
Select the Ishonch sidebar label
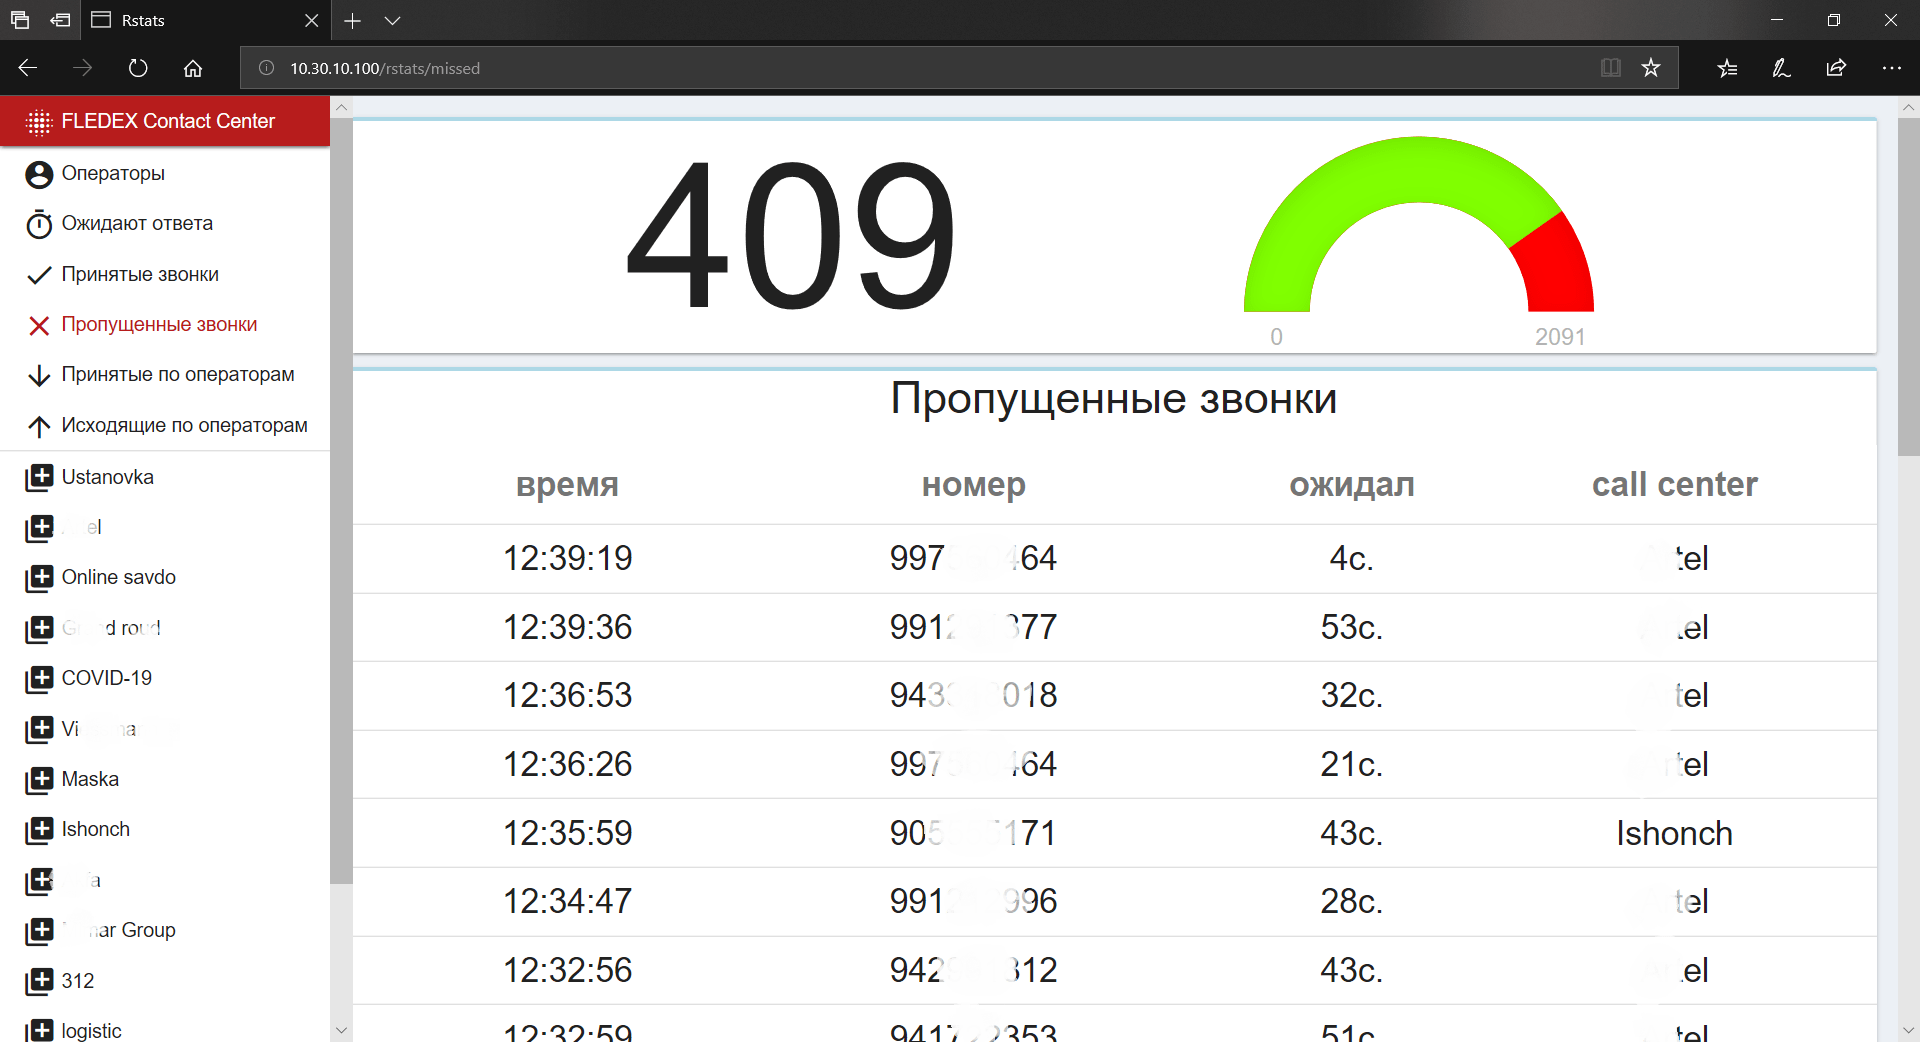[x=96, y=829]
